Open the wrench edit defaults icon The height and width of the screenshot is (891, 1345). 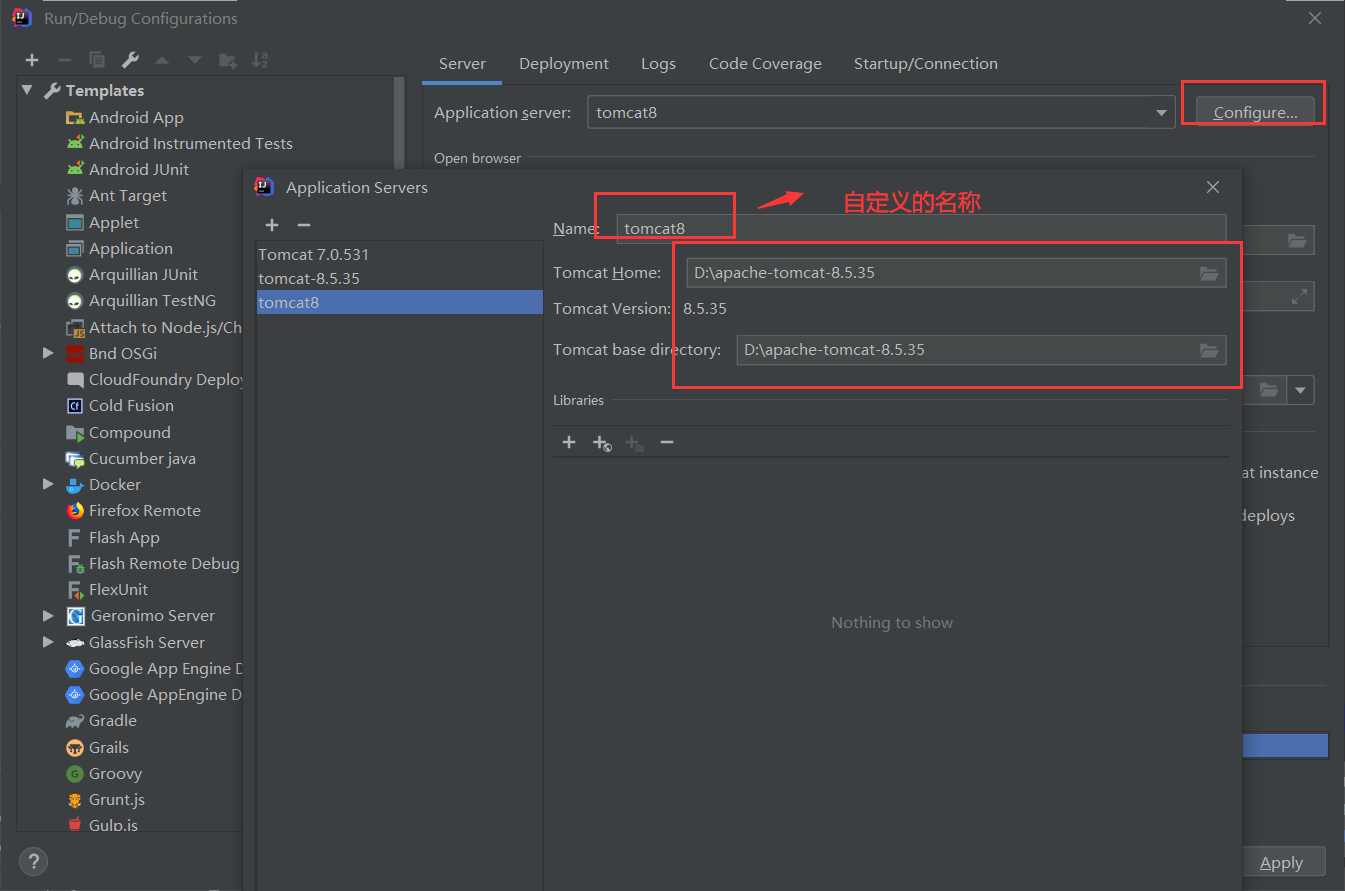(130, 60)
